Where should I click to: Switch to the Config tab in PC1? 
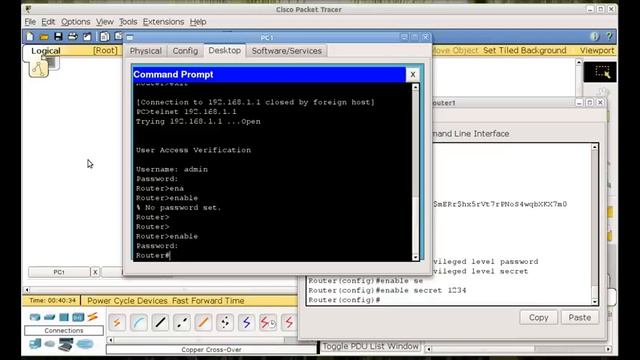[185, 51]
